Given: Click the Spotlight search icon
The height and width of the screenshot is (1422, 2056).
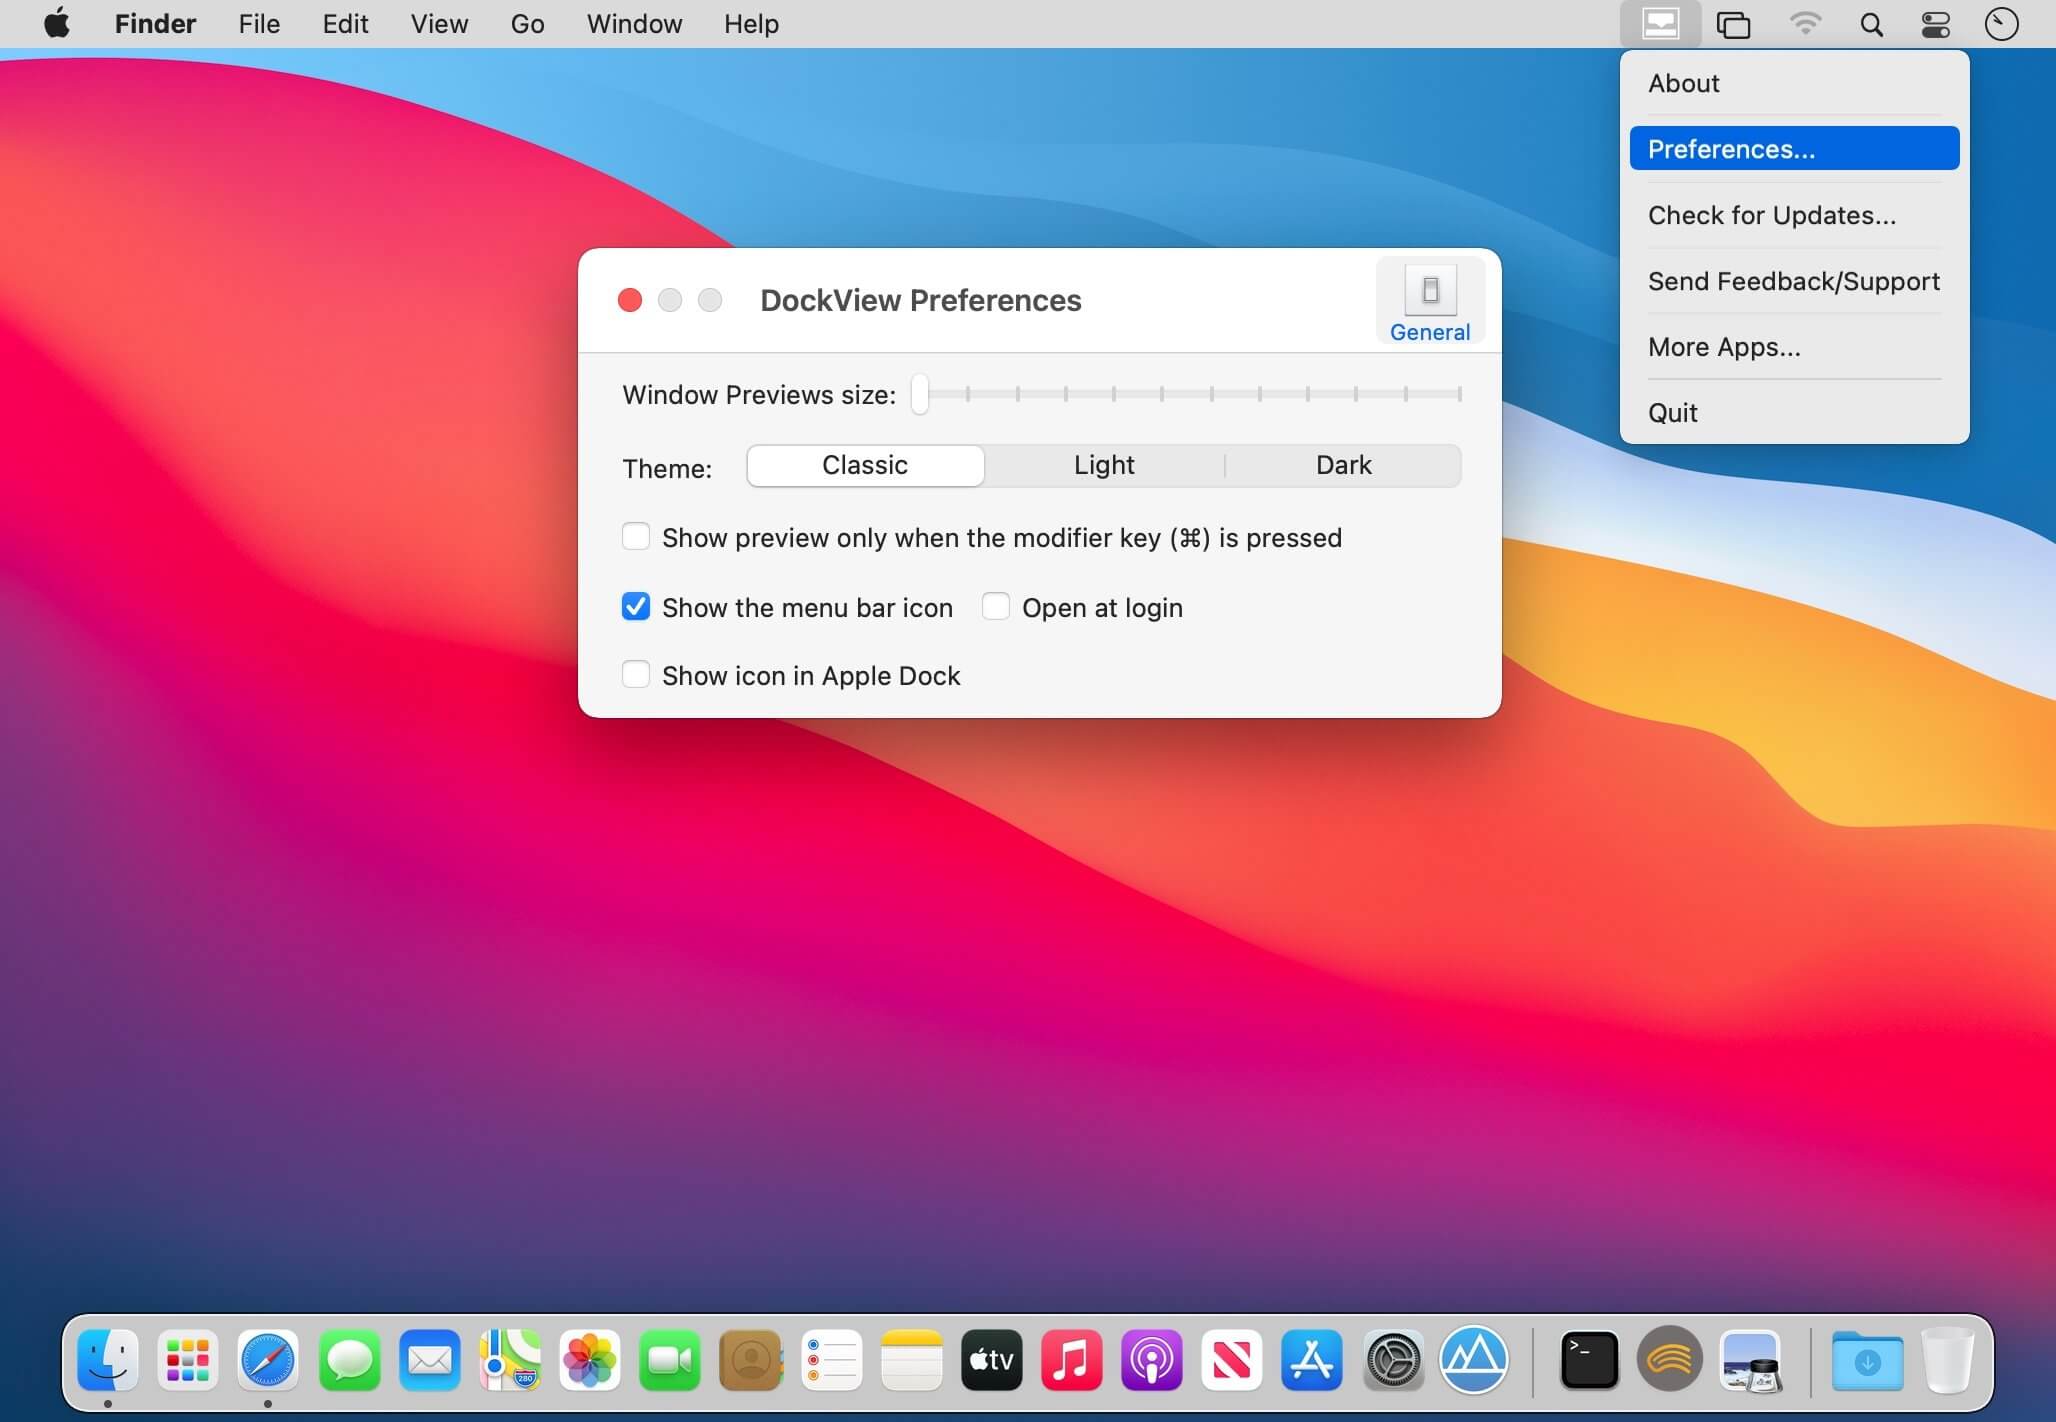Looking at the screenshot, I should point(1870,24).
